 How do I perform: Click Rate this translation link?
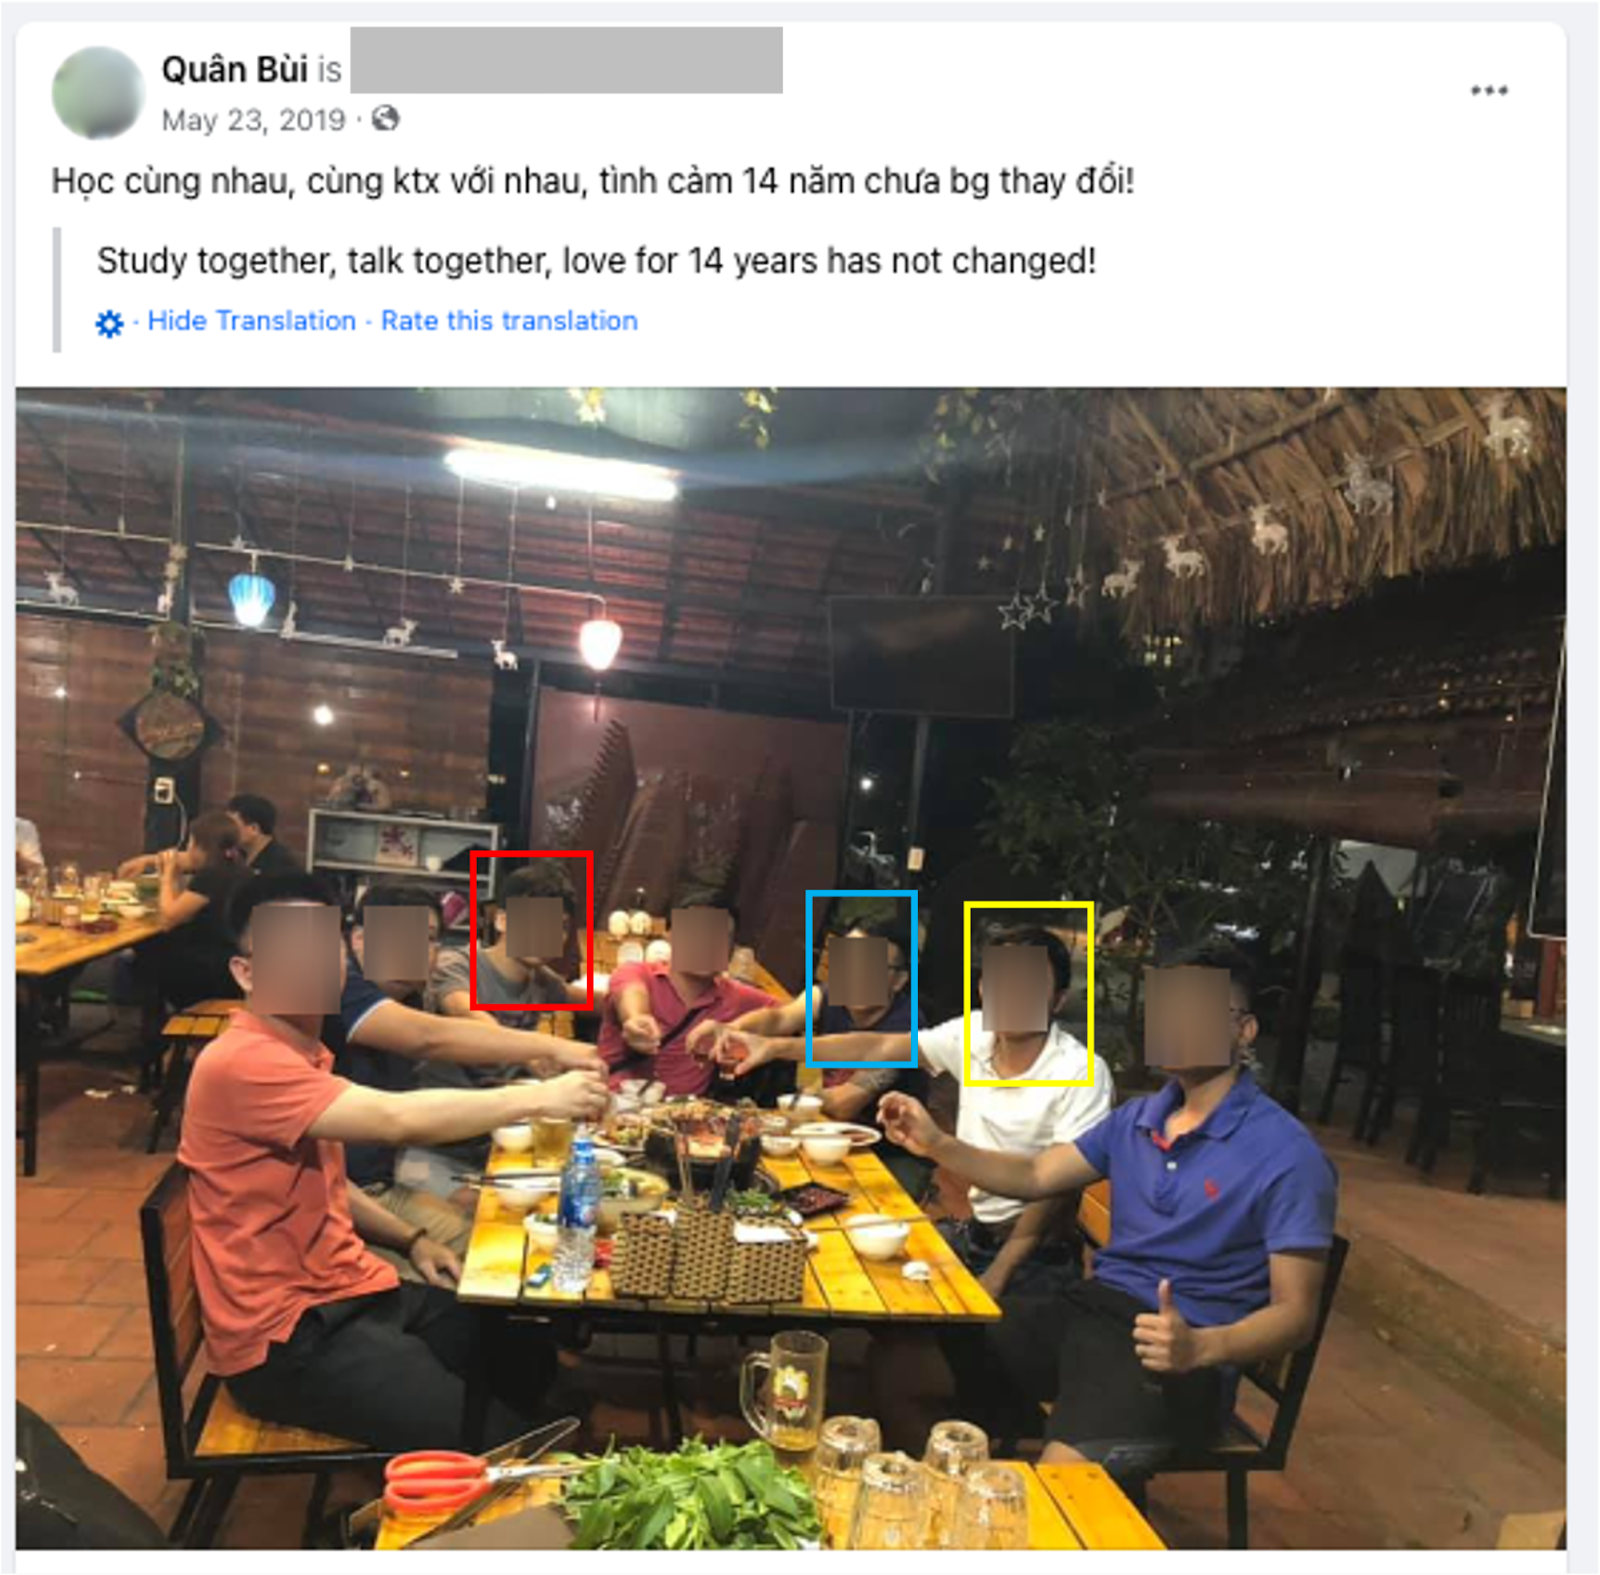point(509,321)
